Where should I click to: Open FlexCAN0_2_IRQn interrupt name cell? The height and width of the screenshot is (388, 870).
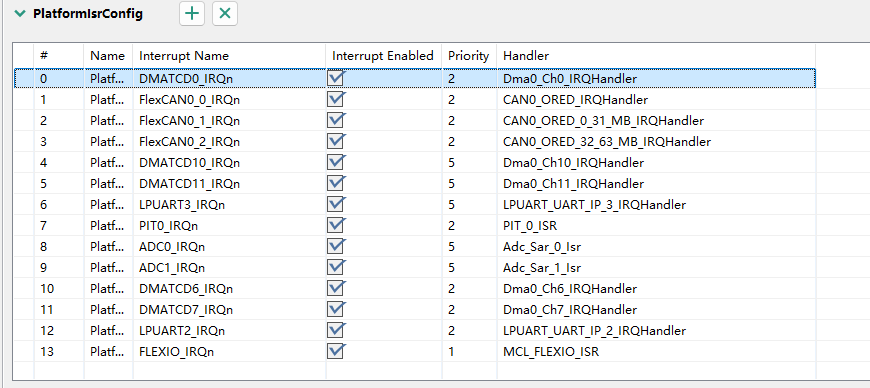pyautogui.click(x=229, y=142)
